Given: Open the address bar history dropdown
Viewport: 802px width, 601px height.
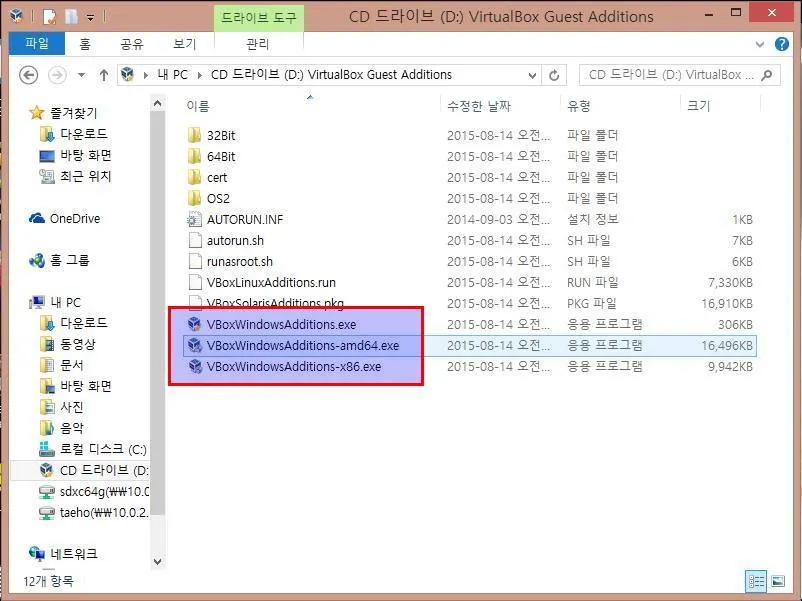Looking at the screenshot, I should pyautogui.click(x=530, y=75).
